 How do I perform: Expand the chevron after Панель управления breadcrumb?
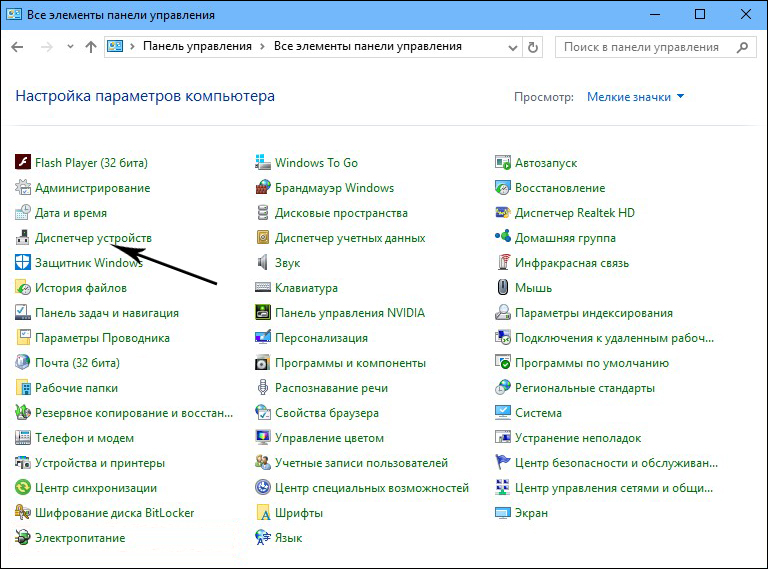point(263,47)
